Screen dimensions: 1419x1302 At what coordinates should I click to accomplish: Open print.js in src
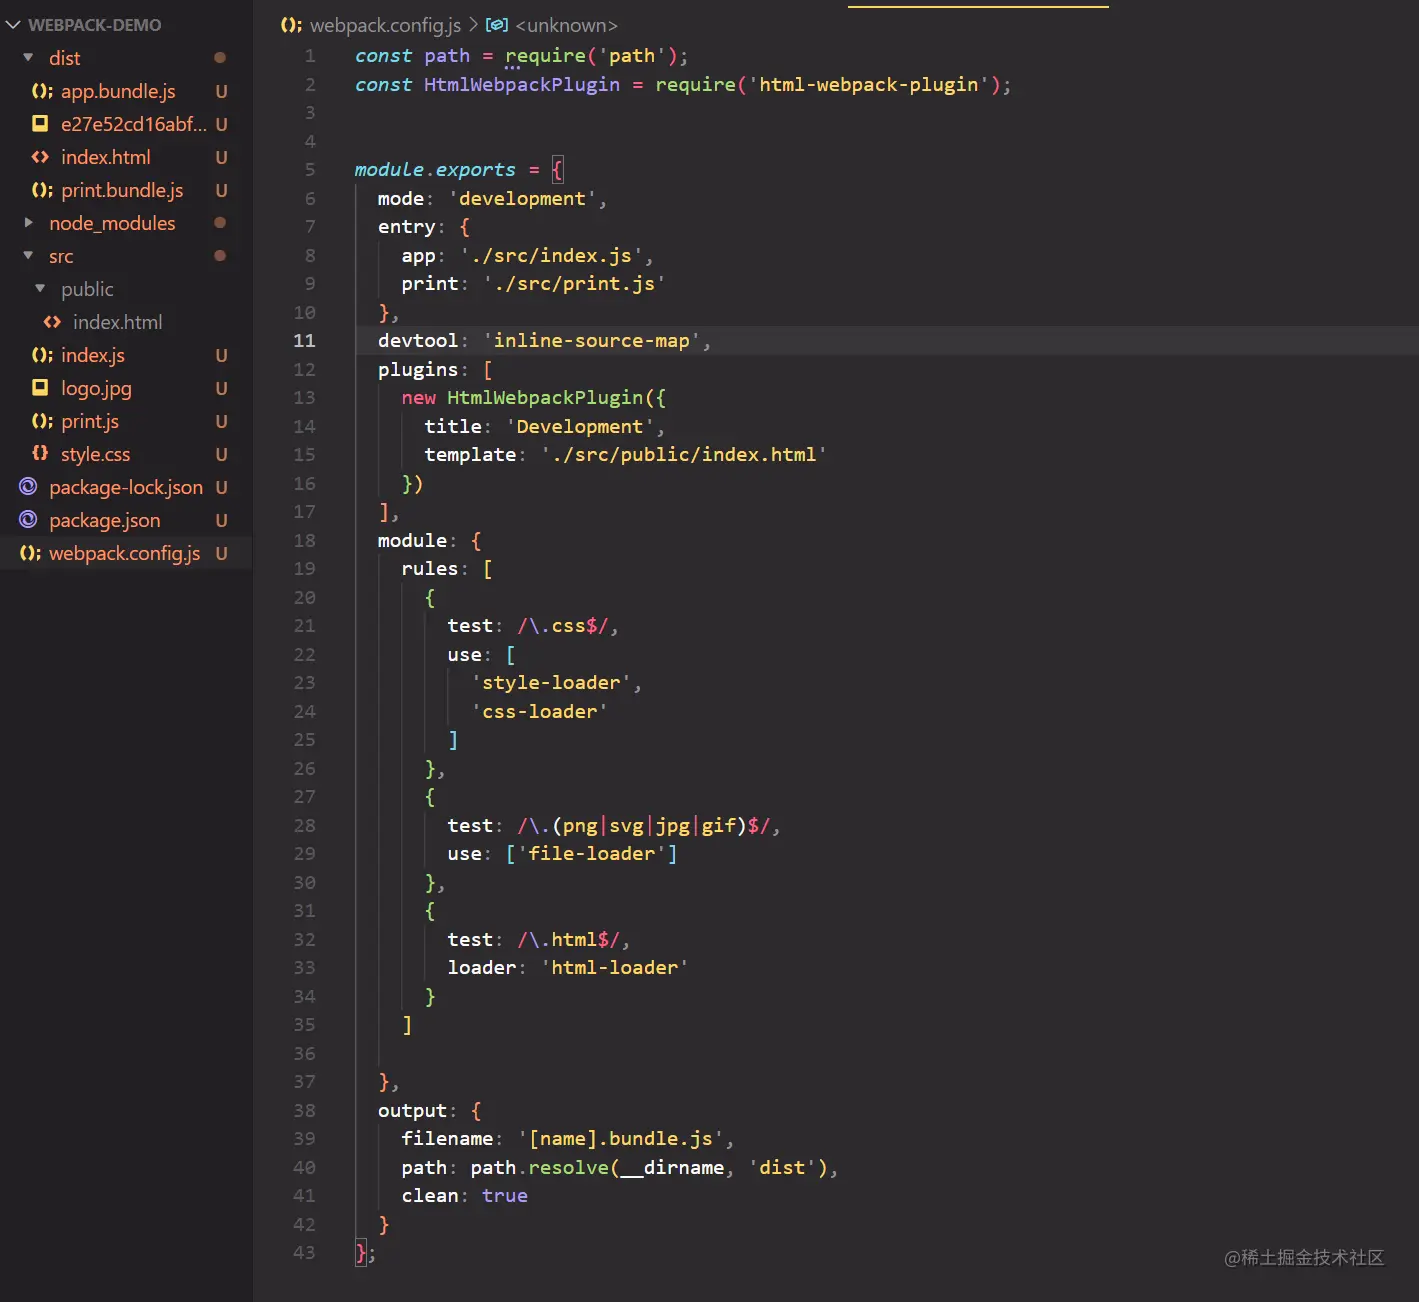[x=90, y=421]
